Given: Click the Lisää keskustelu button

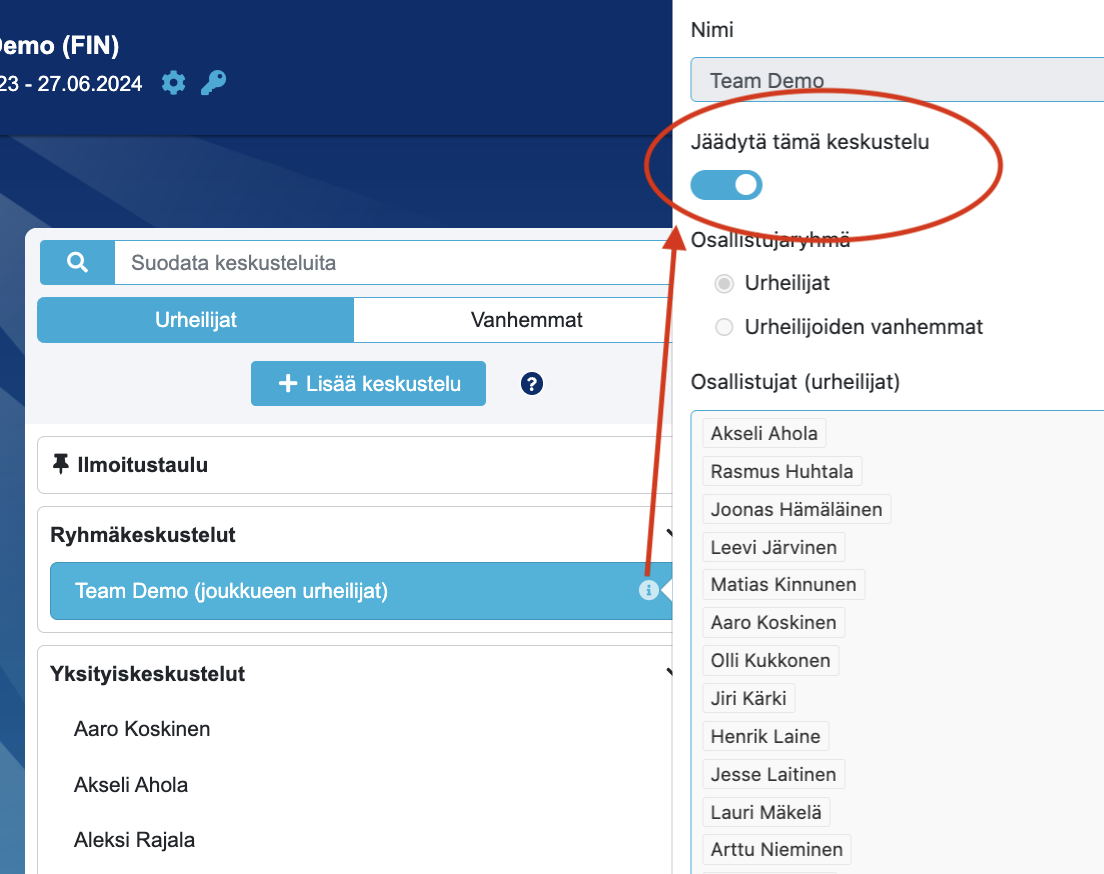Looking at the screenshot, I should point(368,384).
